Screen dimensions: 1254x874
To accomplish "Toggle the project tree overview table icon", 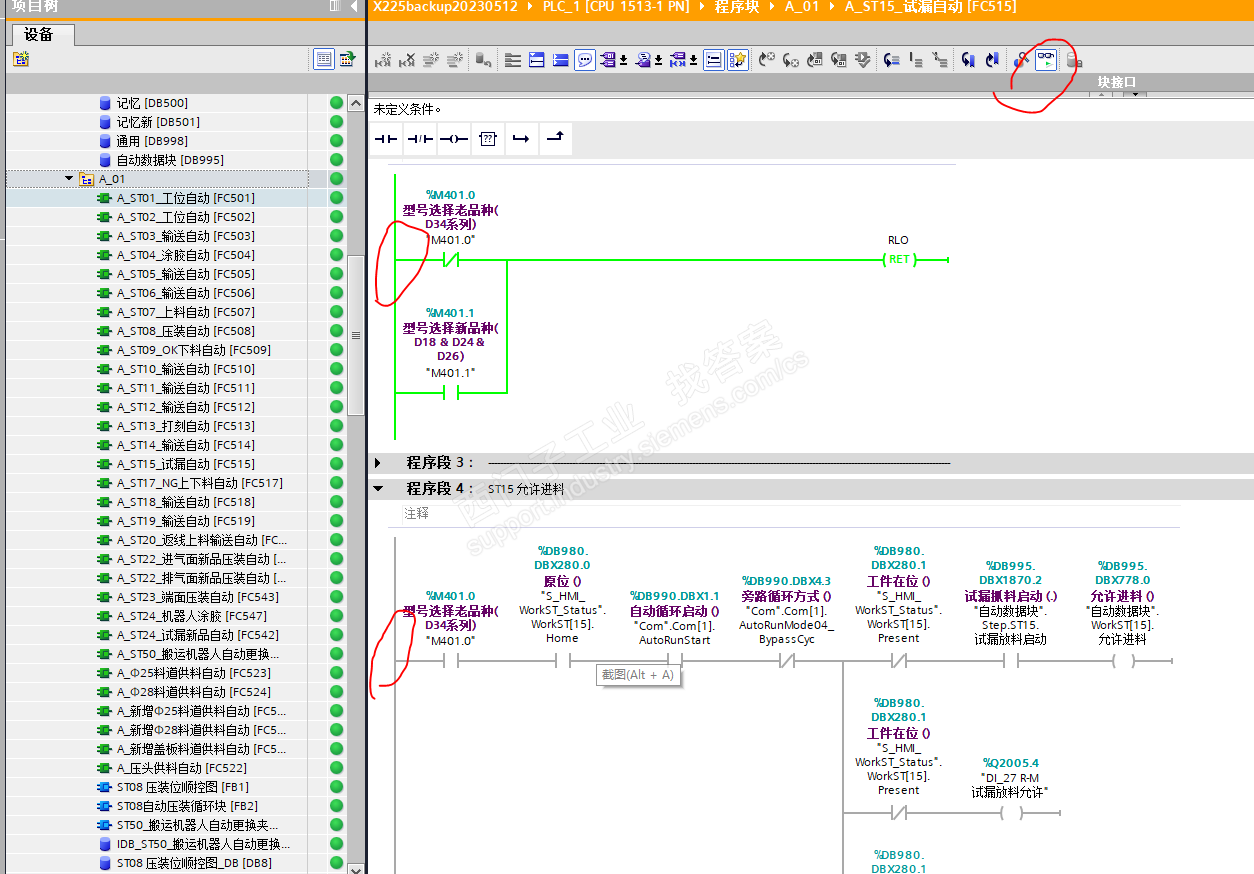I will (x=324, y=59).
